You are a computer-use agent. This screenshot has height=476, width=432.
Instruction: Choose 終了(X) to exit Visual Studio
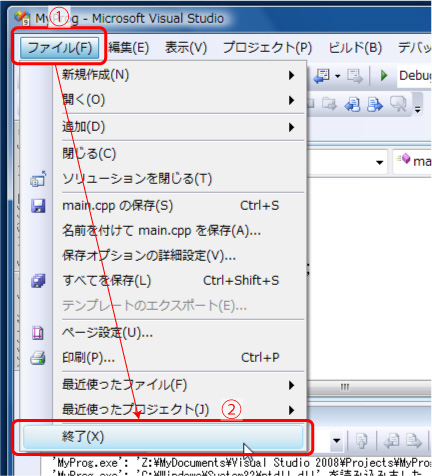163,437
